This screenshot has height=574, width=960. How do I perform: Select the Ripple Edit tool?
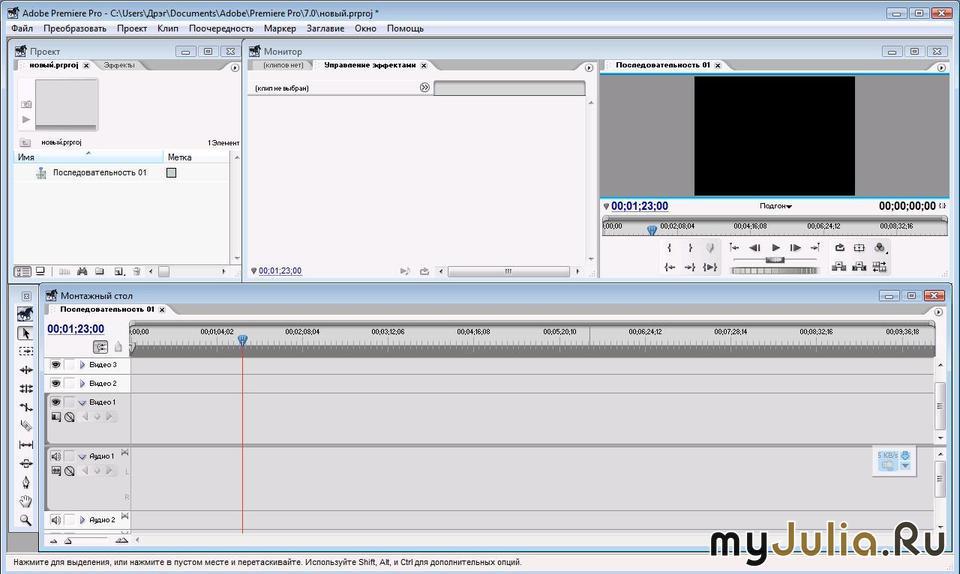tap(26, 370)
